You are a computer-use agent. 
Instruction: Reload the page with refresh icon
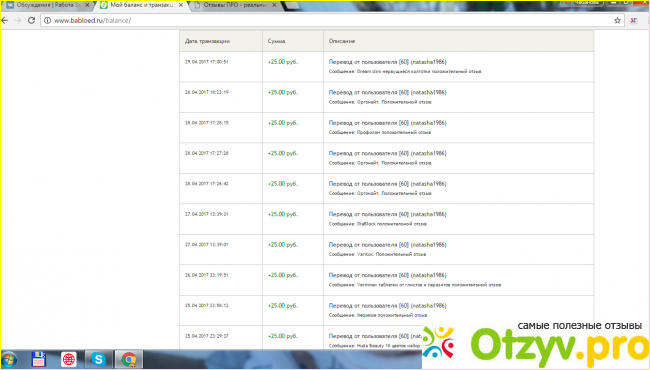[32, 20]
